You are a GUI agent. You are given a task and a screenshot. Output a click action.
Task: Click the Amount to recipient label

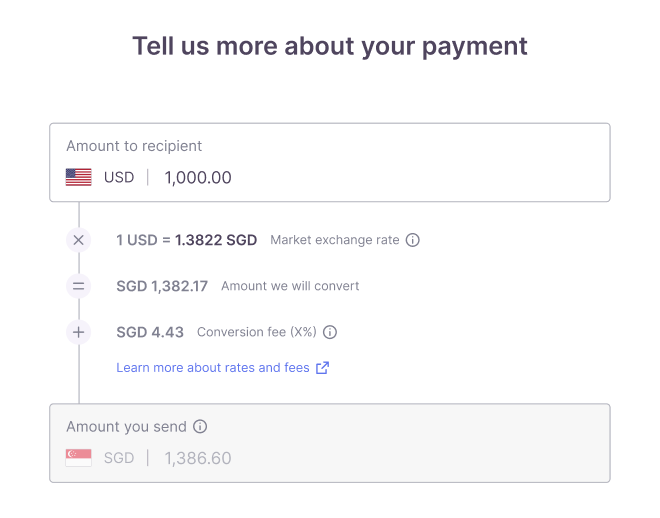[134, 146]
